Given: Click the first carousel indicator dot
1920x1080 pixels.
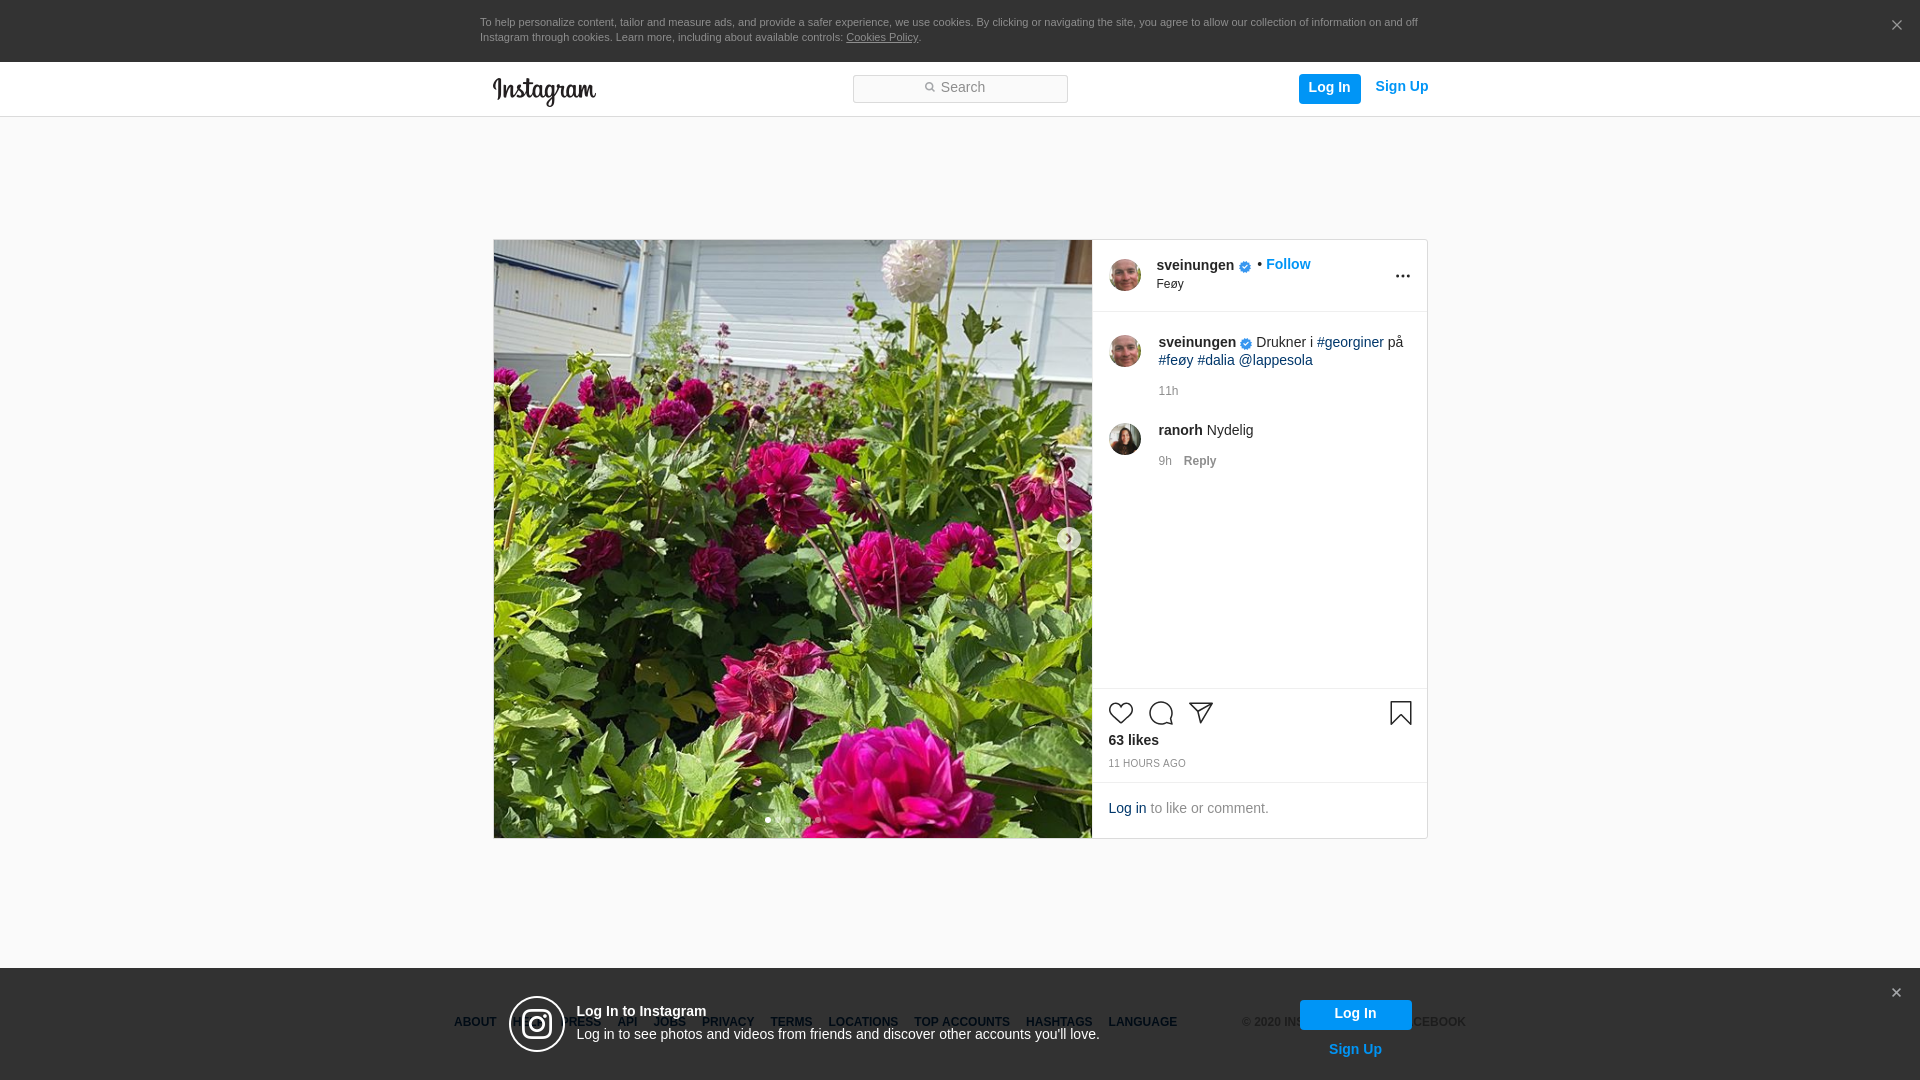Looking at the screenshot, I should (768, 820).
